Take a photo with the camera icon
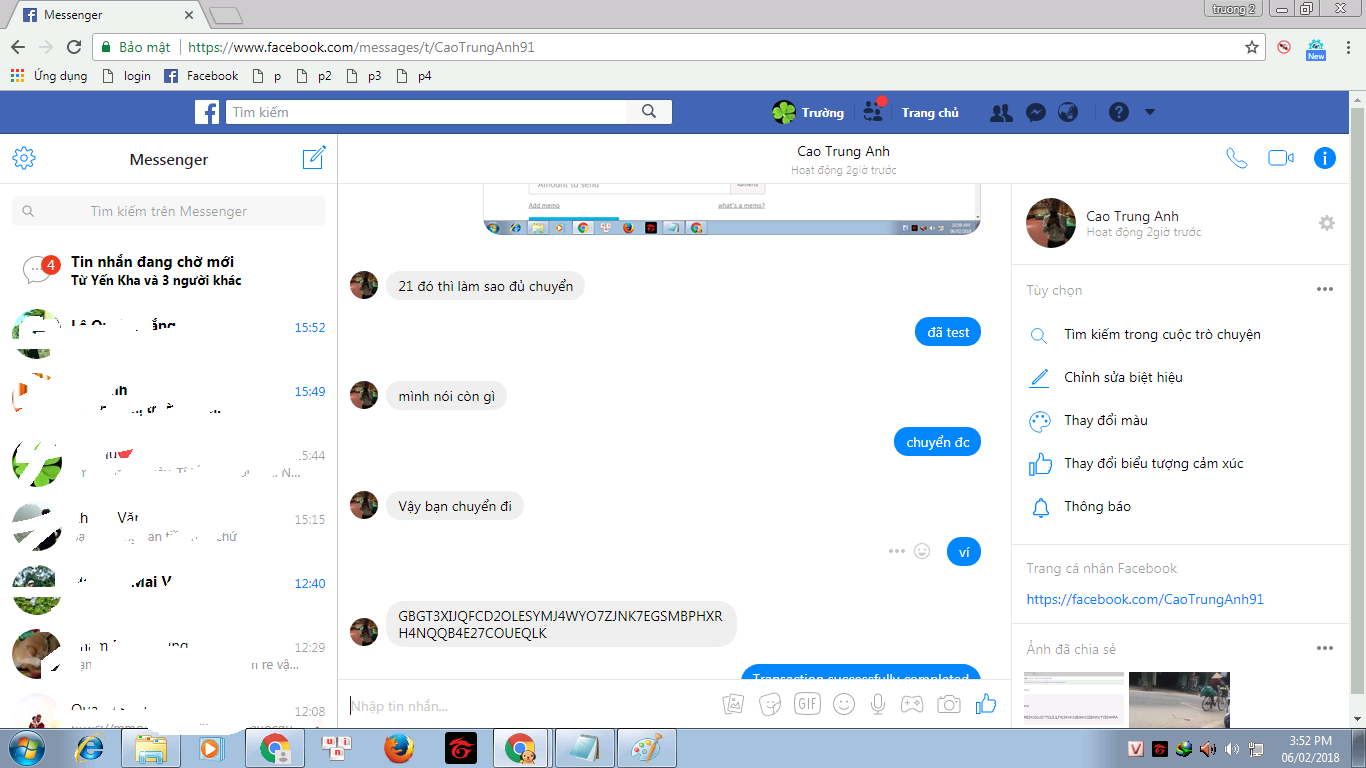This screenshot has height=768, width=1366. [x=949, y=704]
